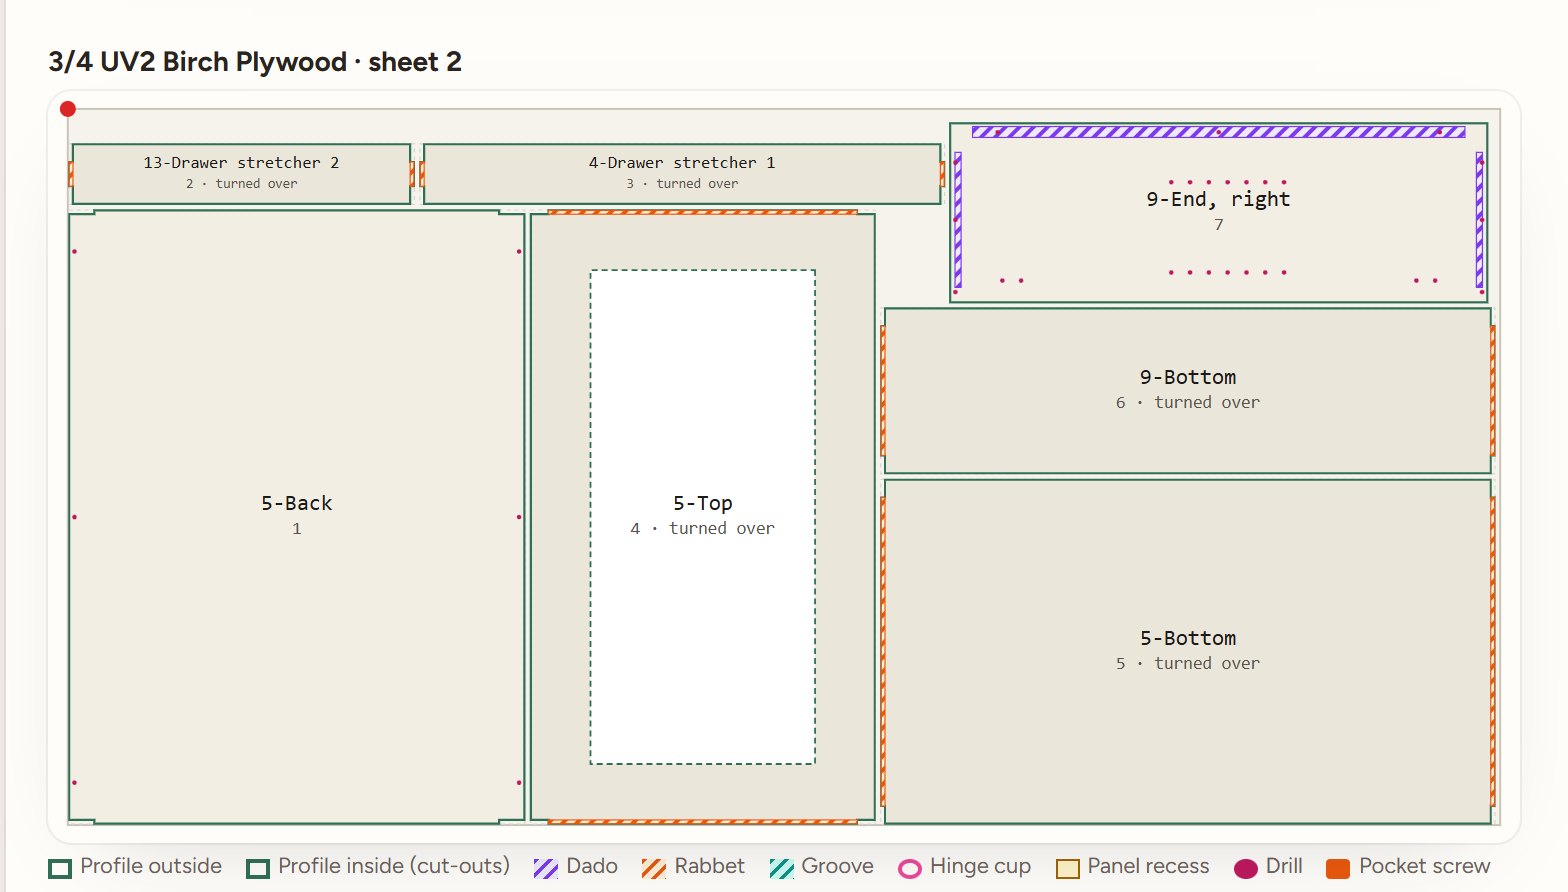Click the top dado strip on 9-End, right

pyautogui.click(x=1218, y=132)
